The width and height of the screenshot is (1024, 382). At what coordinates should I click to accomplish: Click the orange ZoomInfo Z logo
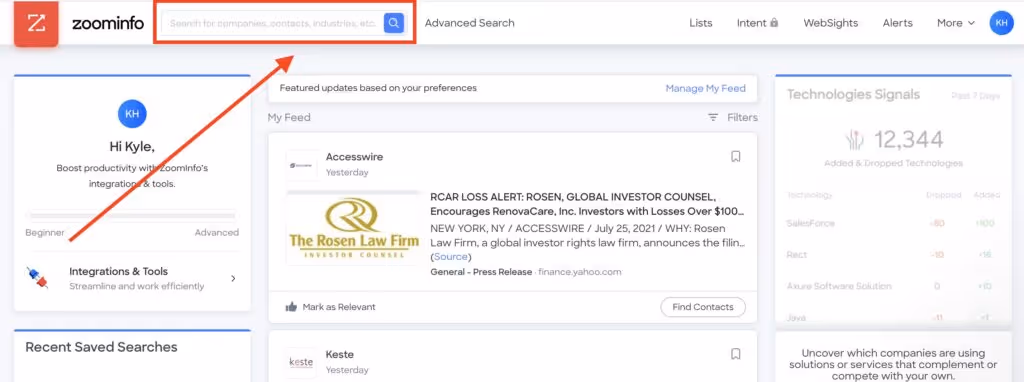(36, 24)
